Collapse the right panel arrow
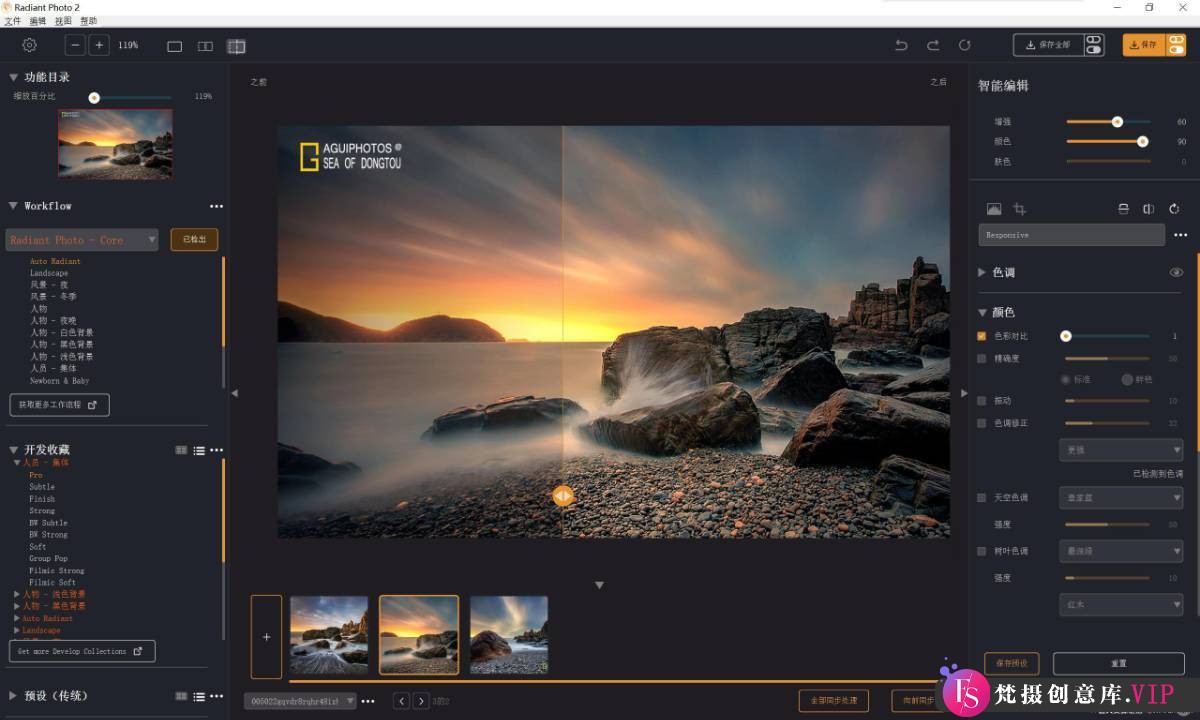This screenshot has width=1200, height=720. point(964,393)
